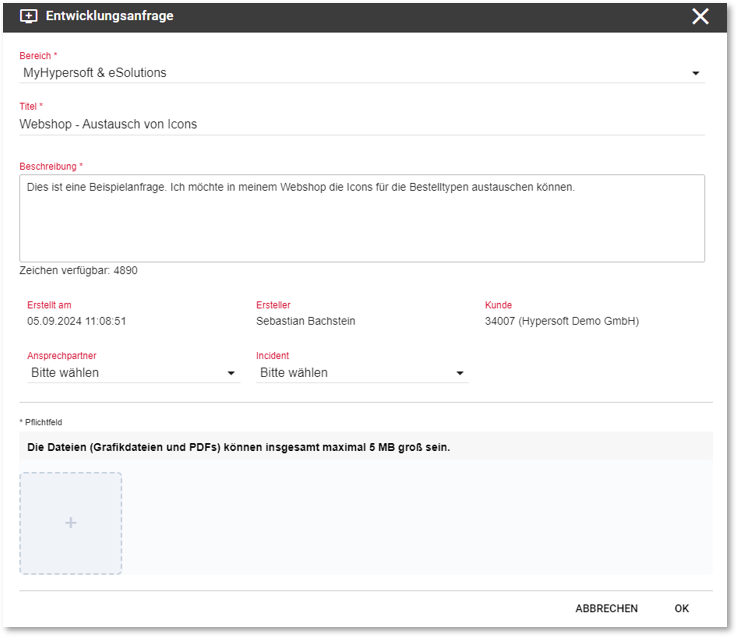The height and width of the screenshot is (638, 736).
Task: Focus the Titel input with 'Webshop - Austausch von Icons'
Action: pos(362,124)
